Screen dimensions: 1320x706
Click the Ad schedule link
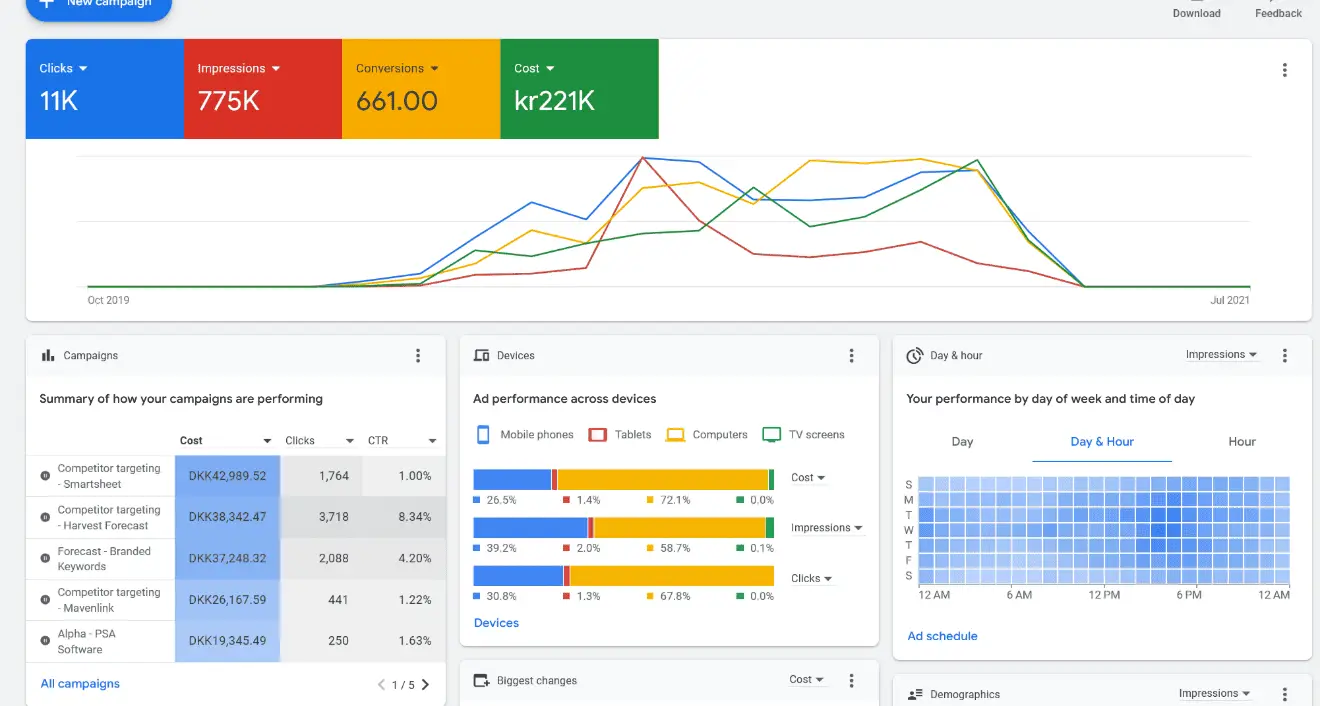click(942, 635)
